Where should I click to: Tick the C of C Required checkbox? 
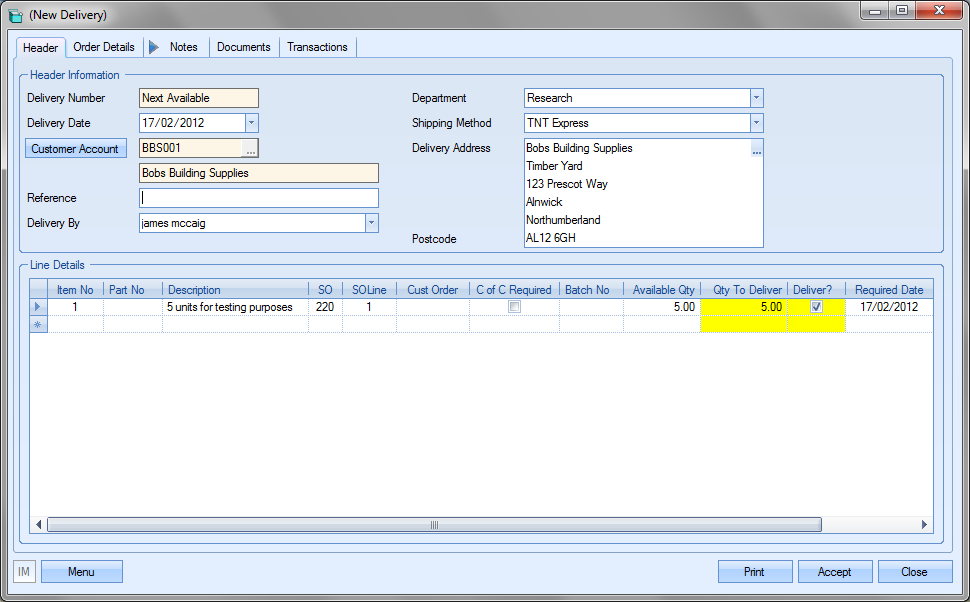(514, 307)
